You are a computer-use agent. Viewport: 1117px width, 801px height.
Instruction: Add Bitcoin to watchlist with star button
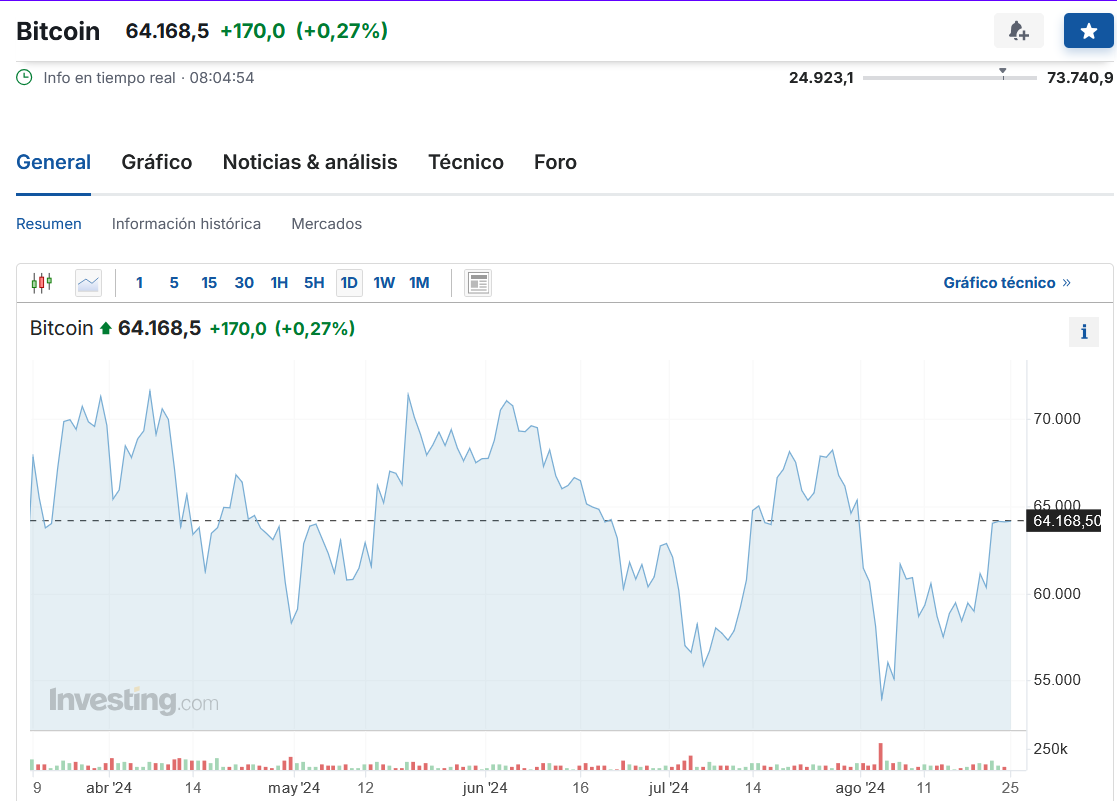[1089, 31]
